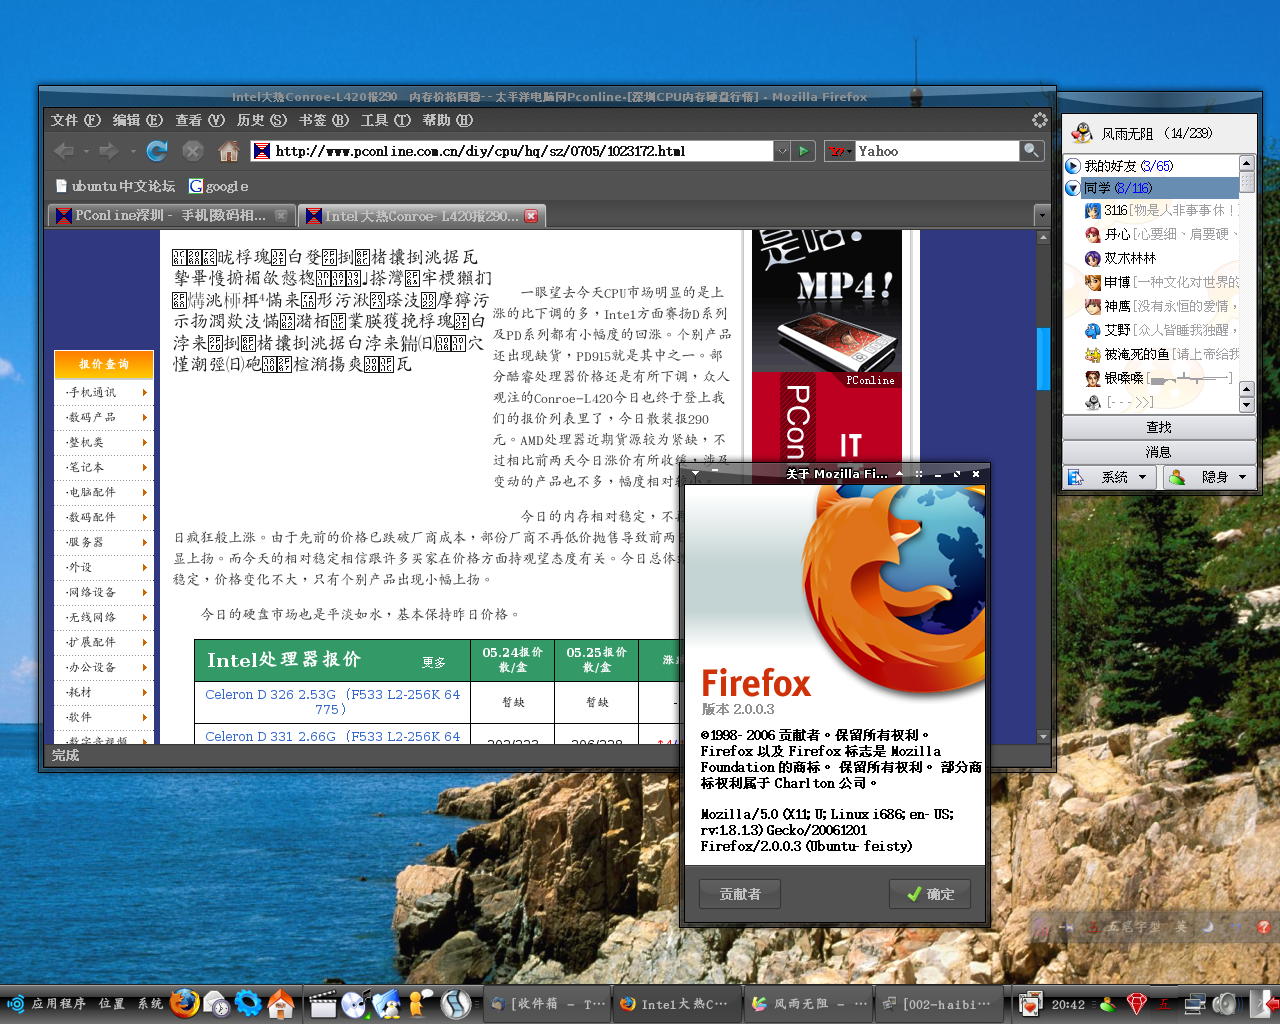Image resolution: width=1280 pixels, height=1024 pixels.
Task: Launch movie clapperboard player icon on panel
Action: 322,1003
